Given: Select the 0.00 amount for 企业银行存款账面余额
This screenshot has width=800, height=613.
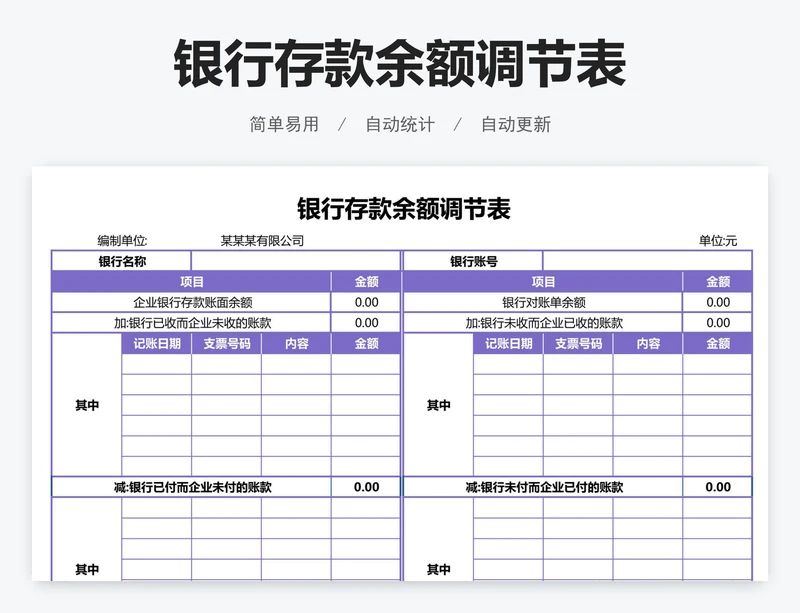Looking at the screenshot, I should pyautogui.click(x=366, y=302).
